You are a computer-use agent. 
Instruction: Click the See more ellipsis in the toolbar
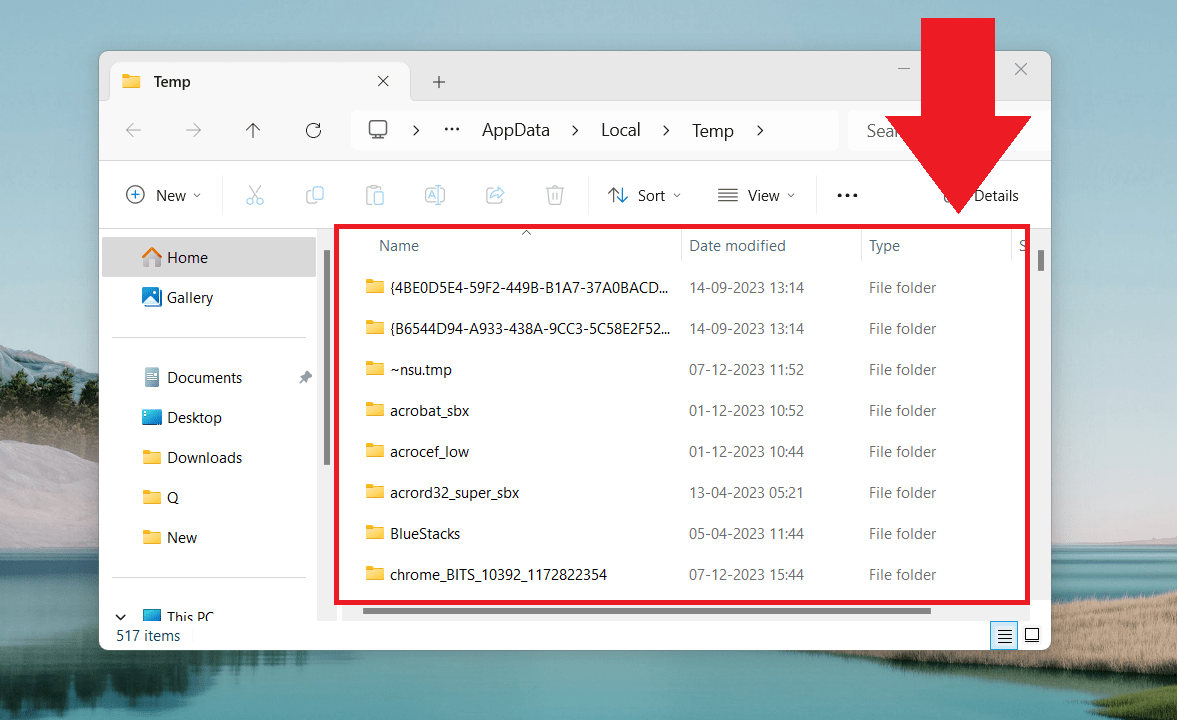[x=847, y=195]
